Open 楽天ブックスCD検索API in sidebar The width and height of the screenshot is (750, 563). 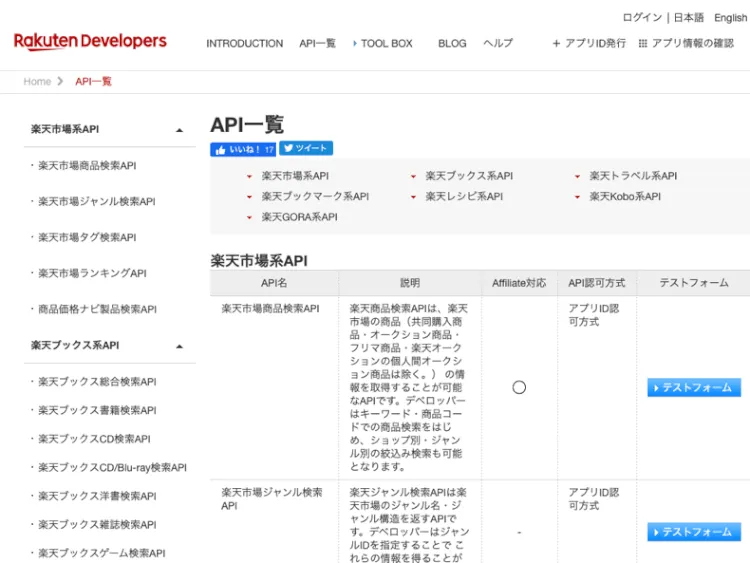point(94,439)
